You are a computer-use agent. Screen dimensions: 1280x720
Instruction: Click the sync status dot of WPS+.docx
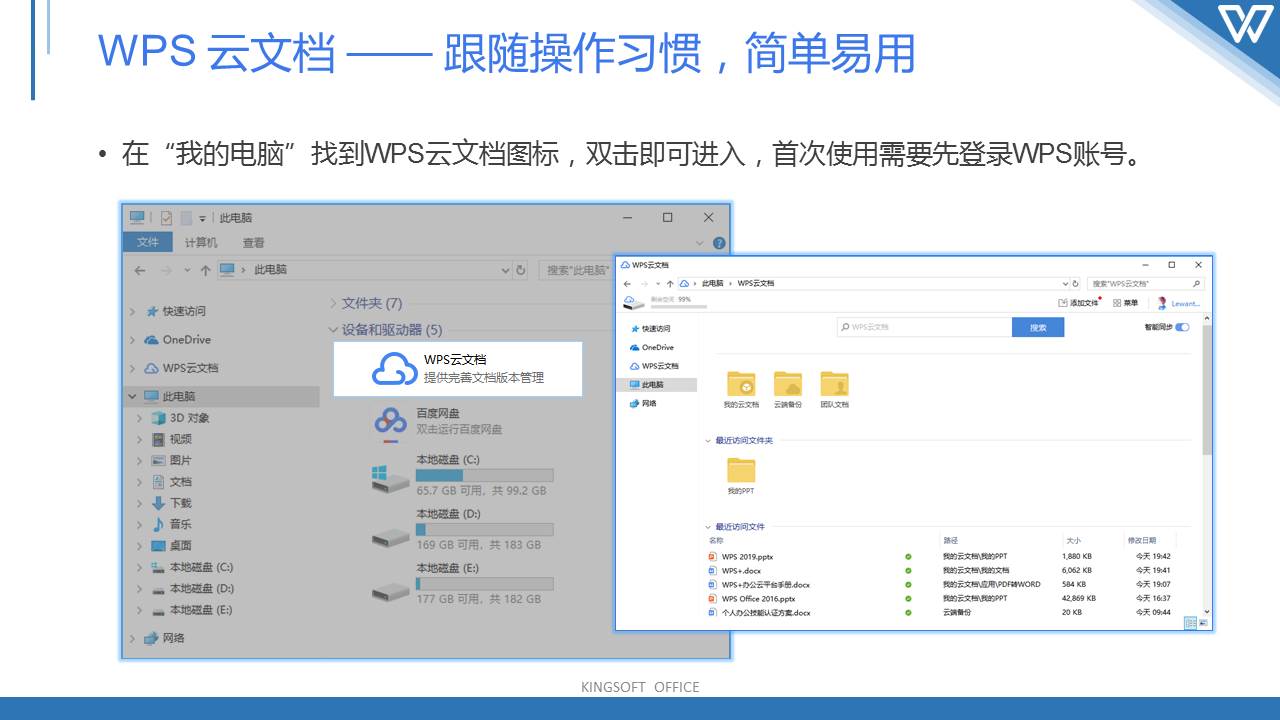[x=908, y=570]
